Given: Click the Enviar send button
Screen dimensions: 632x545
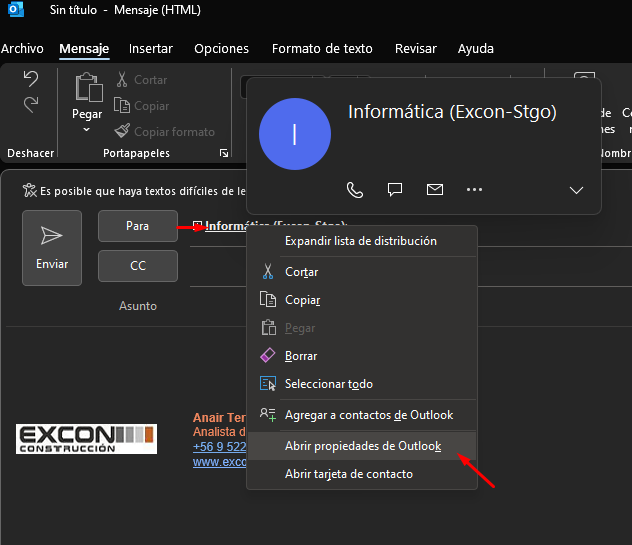Looking at the screenshot, I should (52, 248).
